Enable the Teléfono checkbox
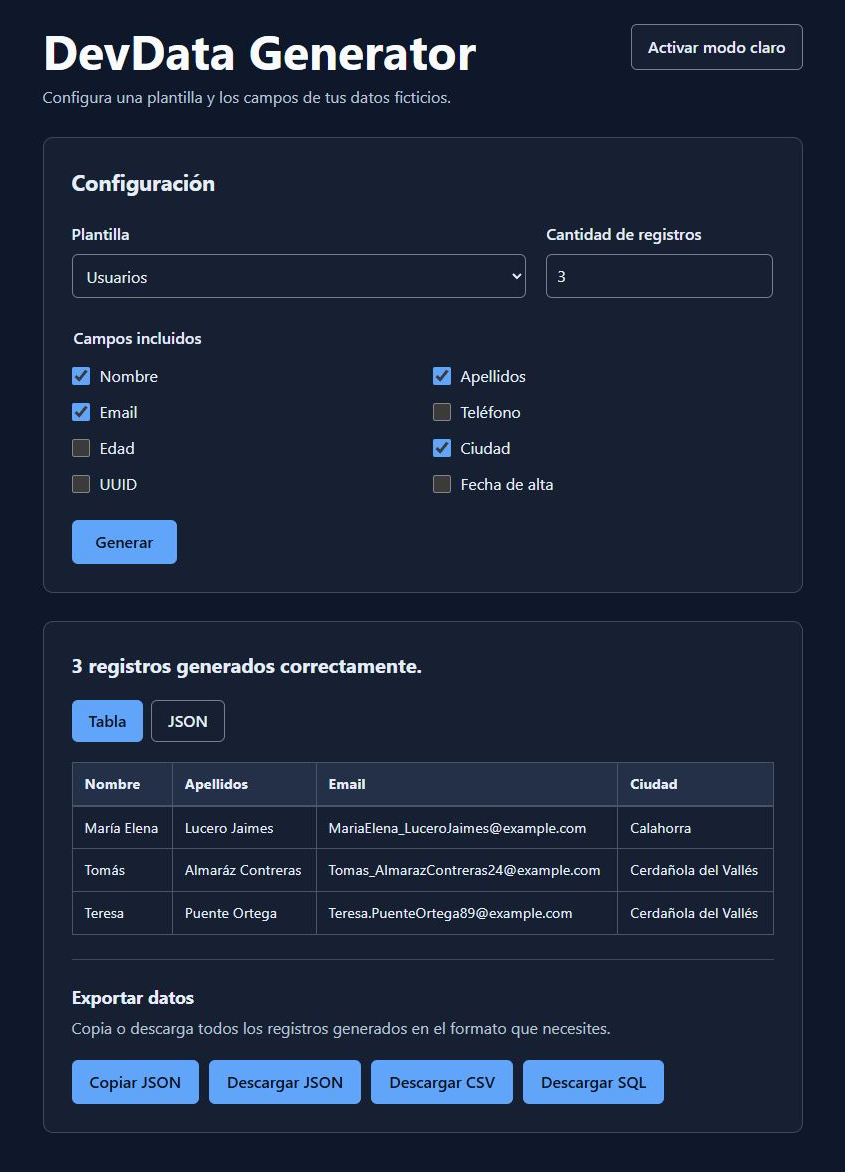This screenshot has width=845, height=1172. 442,412
